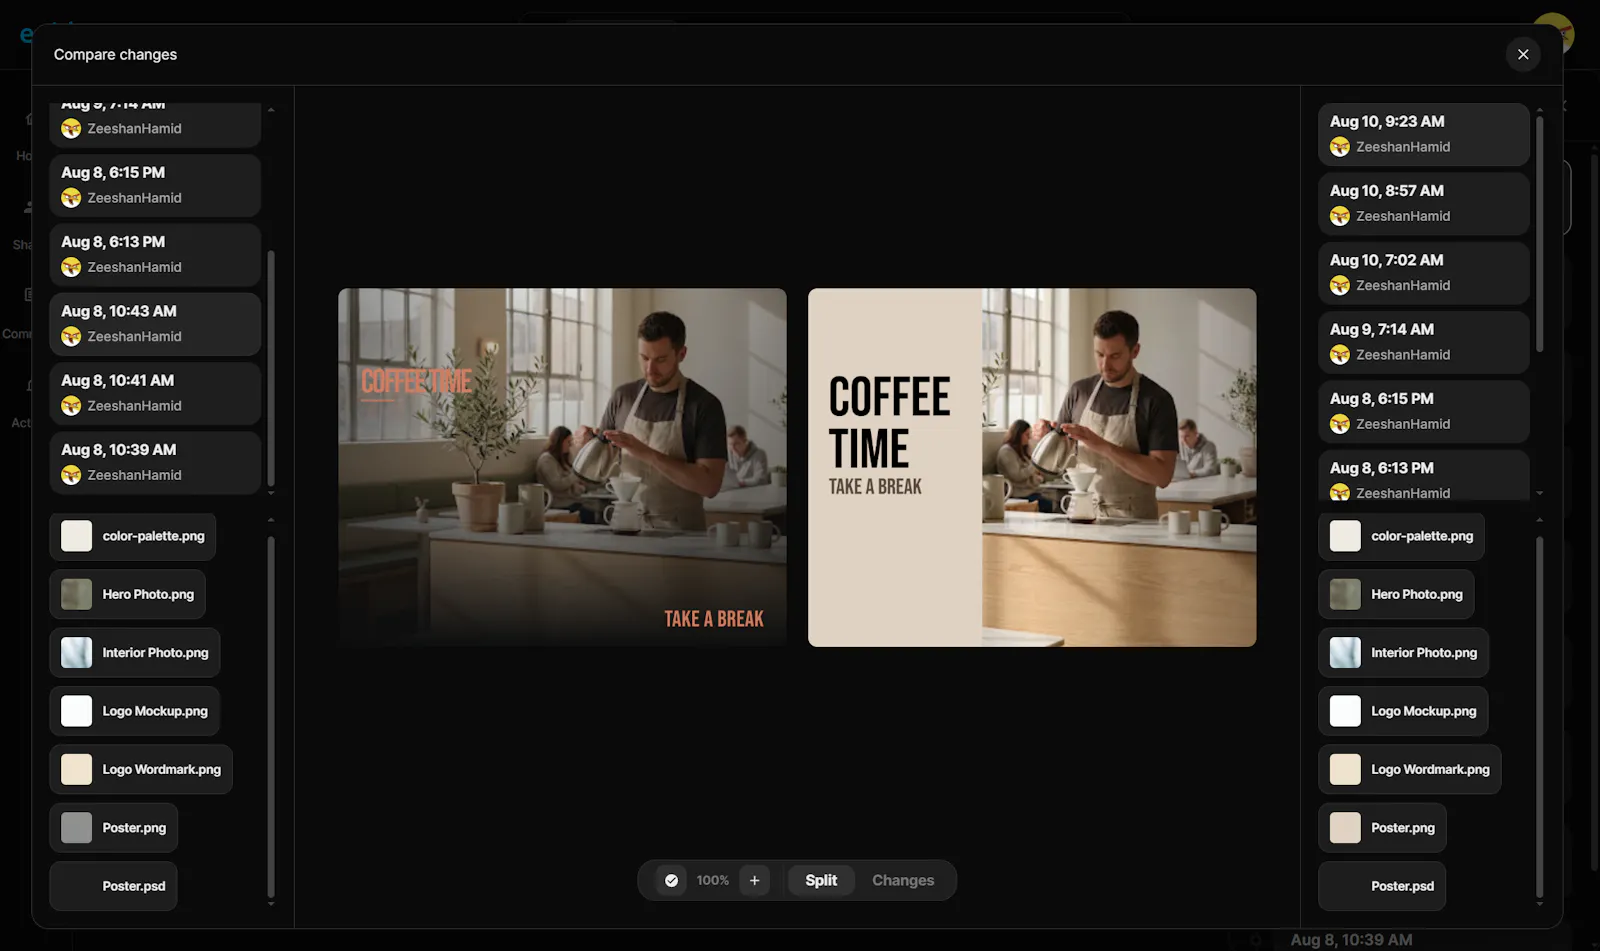Click ZeeshanHamid avatar on Aug 8, 10:43 AM row

(x=71, y=336)
